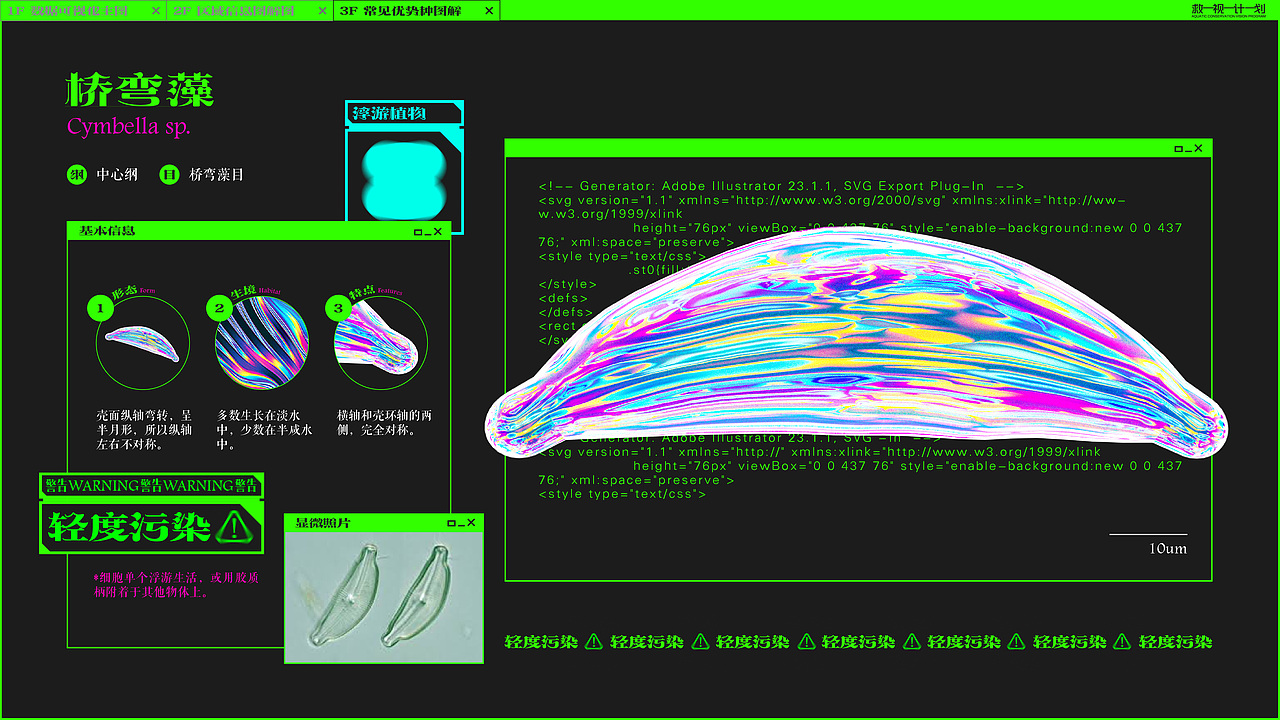Image resolution: width=1280 pixels, height=720 pixels.
Task: Click the 基本信息 window title
Action: pyautogui.click(x=107, y=231)
